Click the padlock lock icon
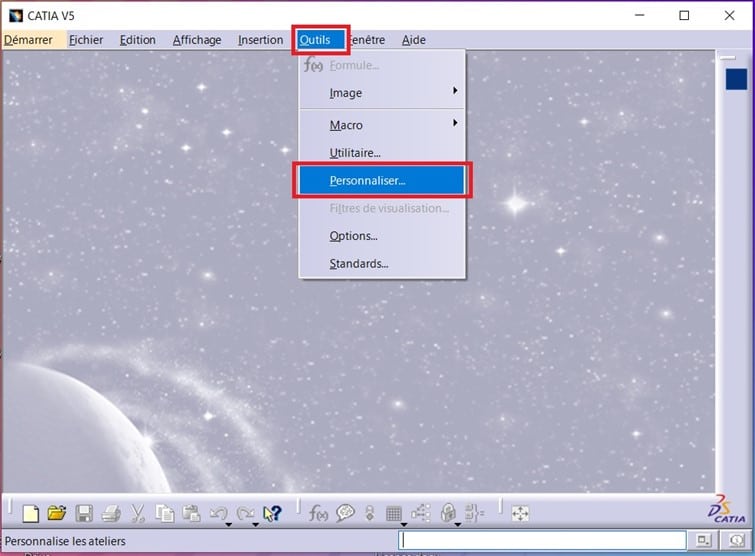Screen dimensions: 755x556 click(x=448, y=513)
